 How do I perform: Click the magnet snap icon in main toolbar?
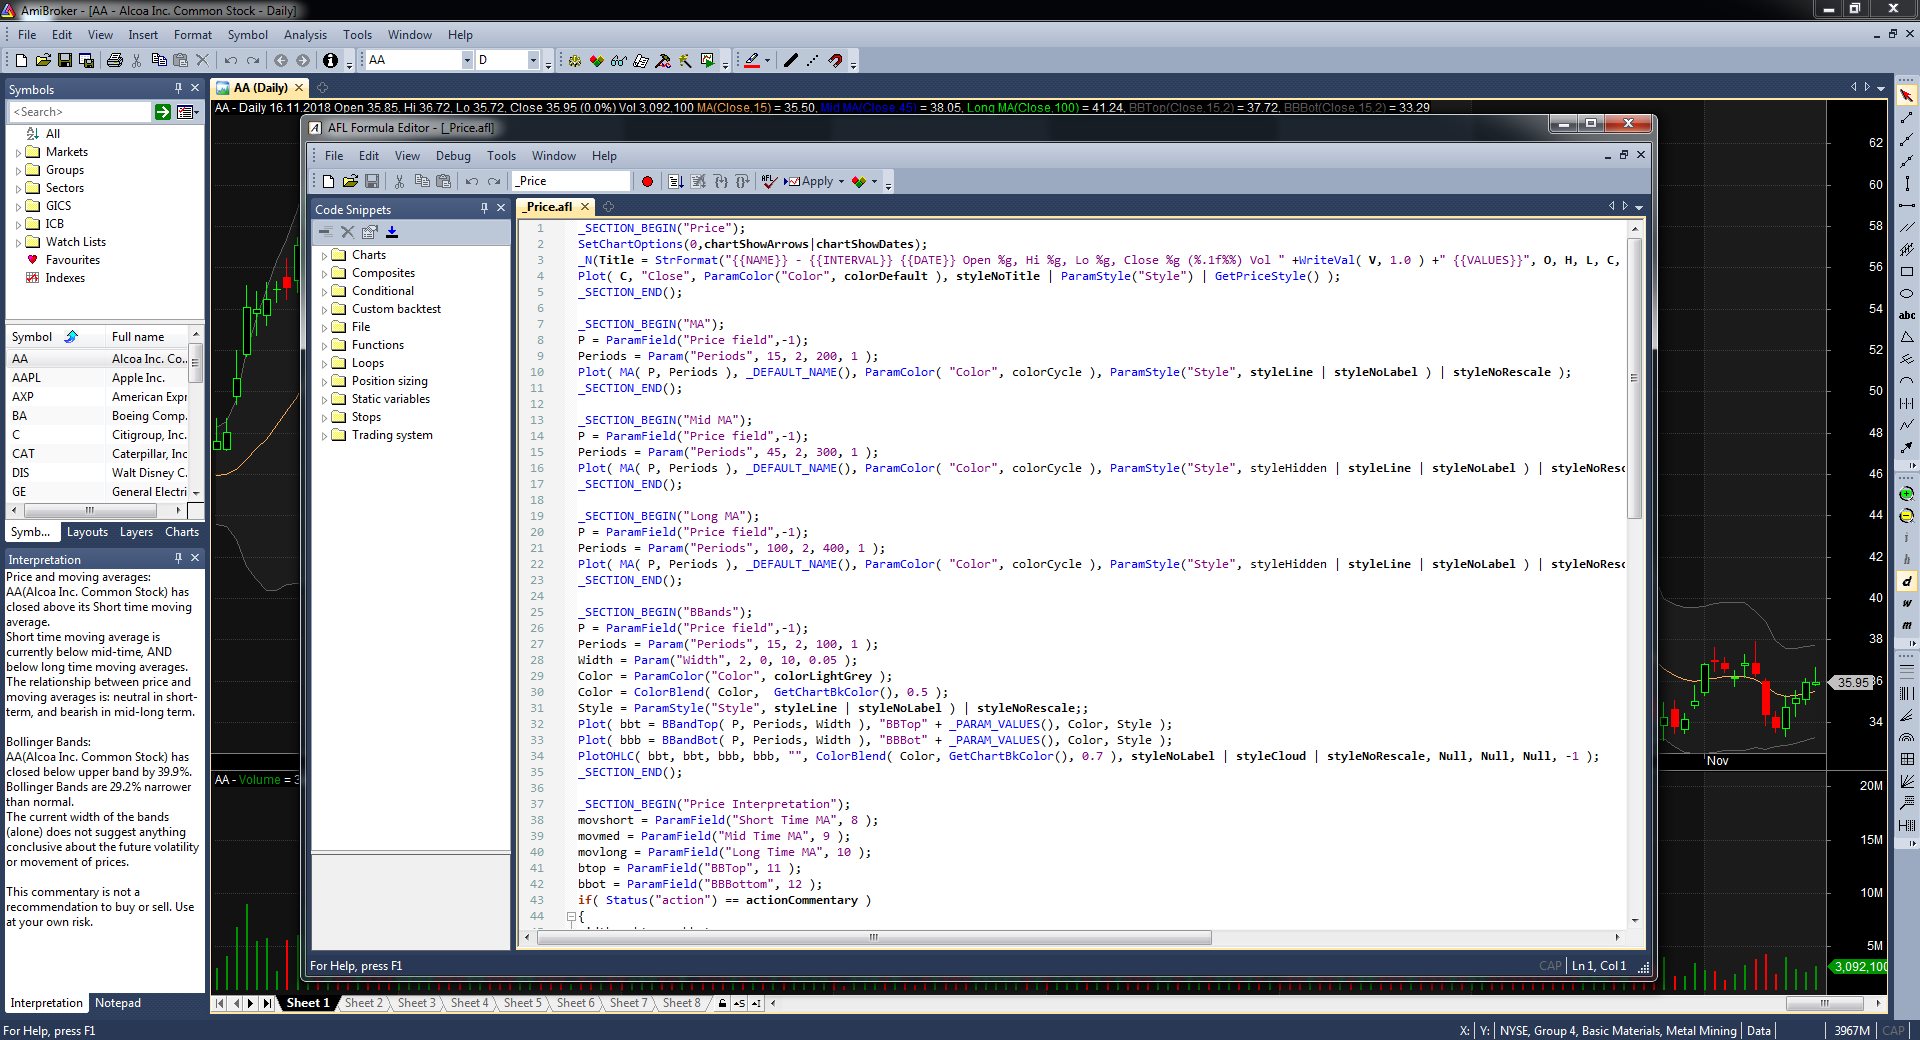pos(835,61)
